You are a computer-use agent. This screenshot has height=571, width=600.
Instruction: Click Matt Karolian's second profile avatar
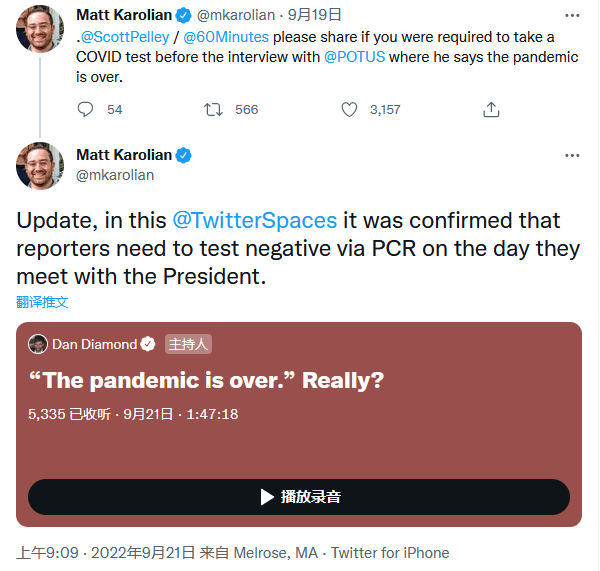point(40,165)
